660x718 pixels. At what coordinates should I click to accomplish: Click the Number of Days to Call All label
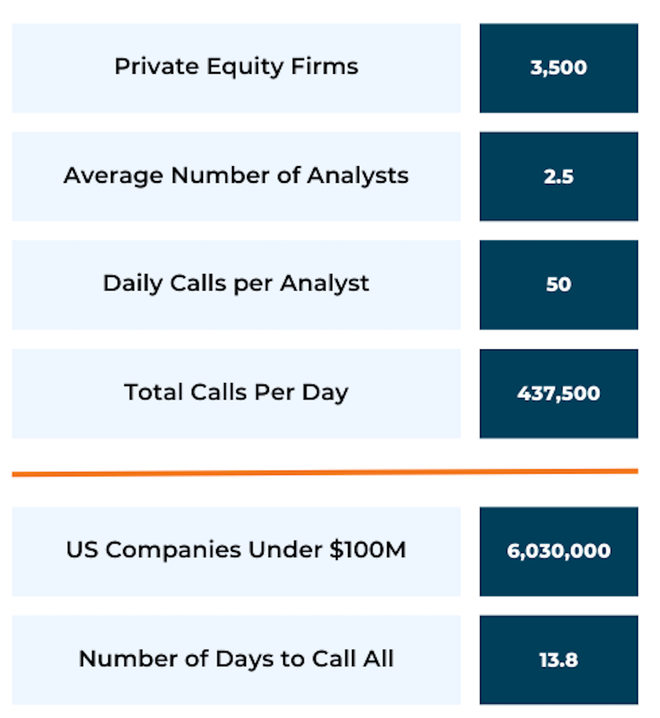click(236, 660)
